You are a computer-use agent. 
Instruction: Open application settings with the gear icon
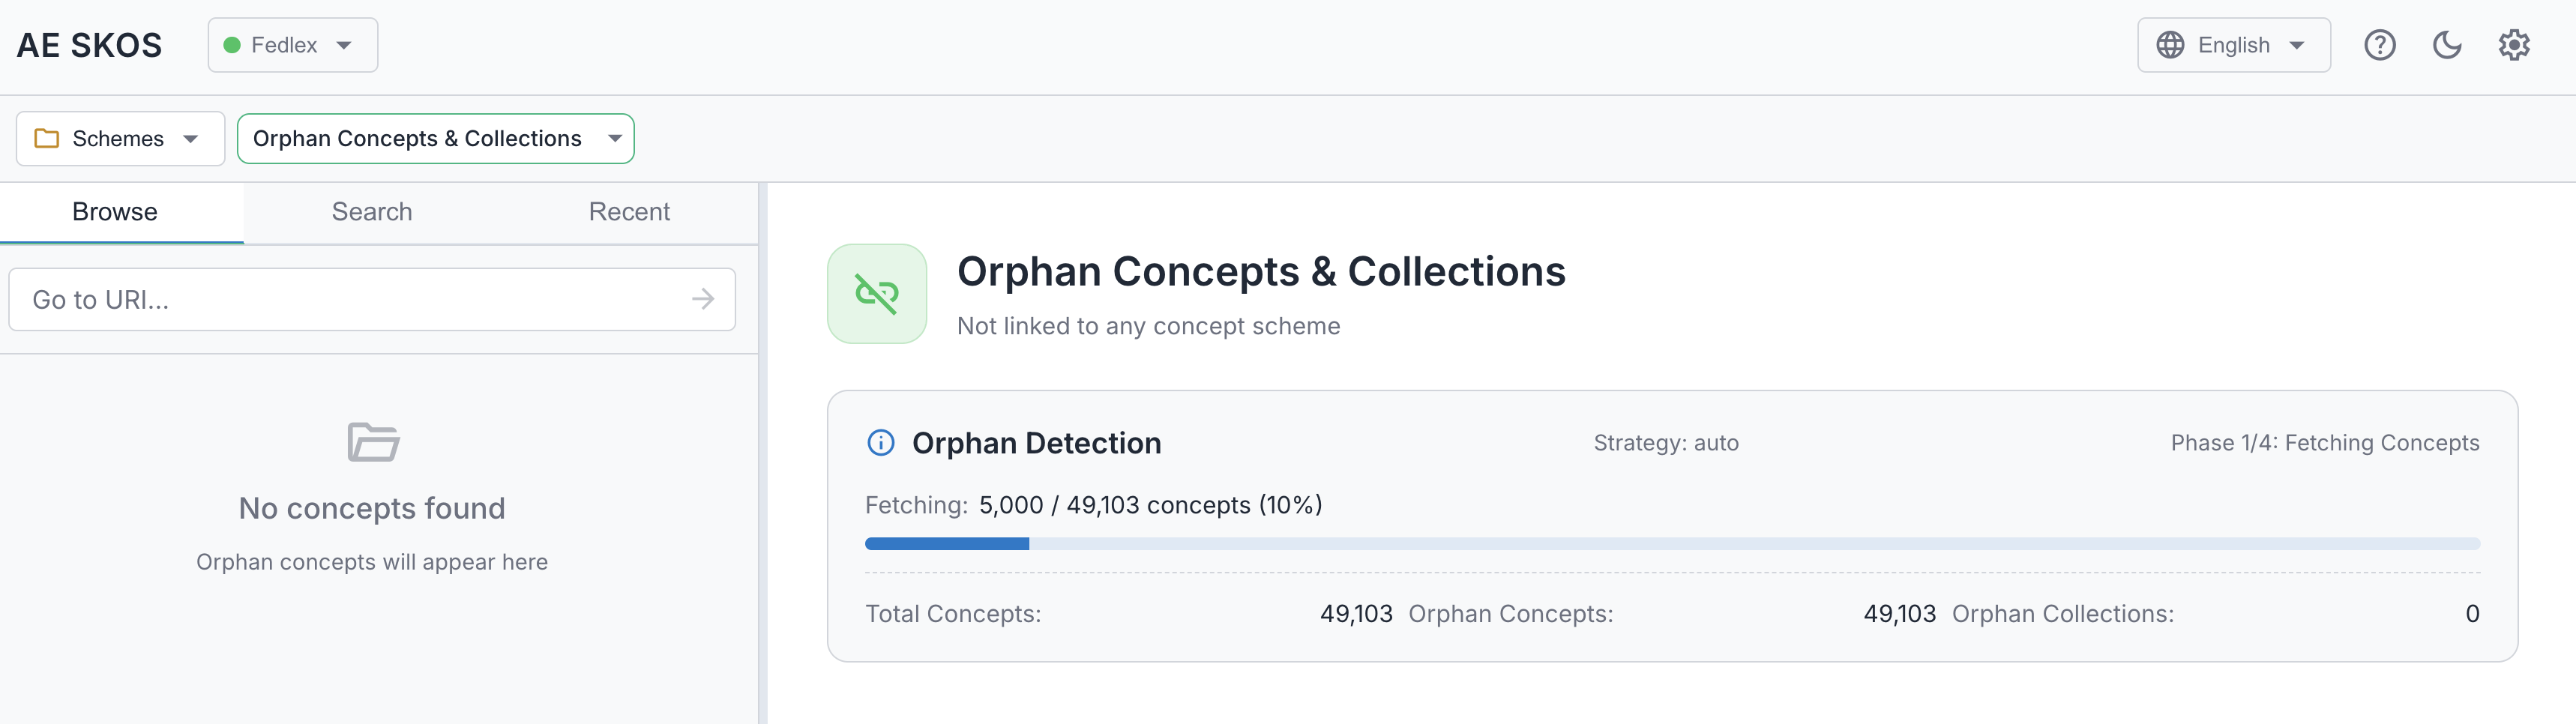coord(2515,44)
